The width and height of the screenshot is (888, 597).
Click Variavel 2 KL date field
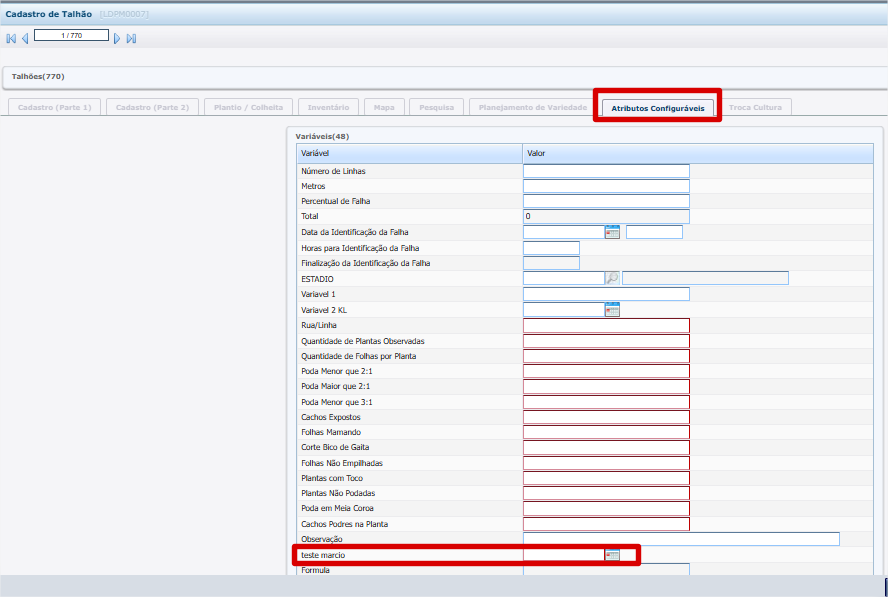564,309
